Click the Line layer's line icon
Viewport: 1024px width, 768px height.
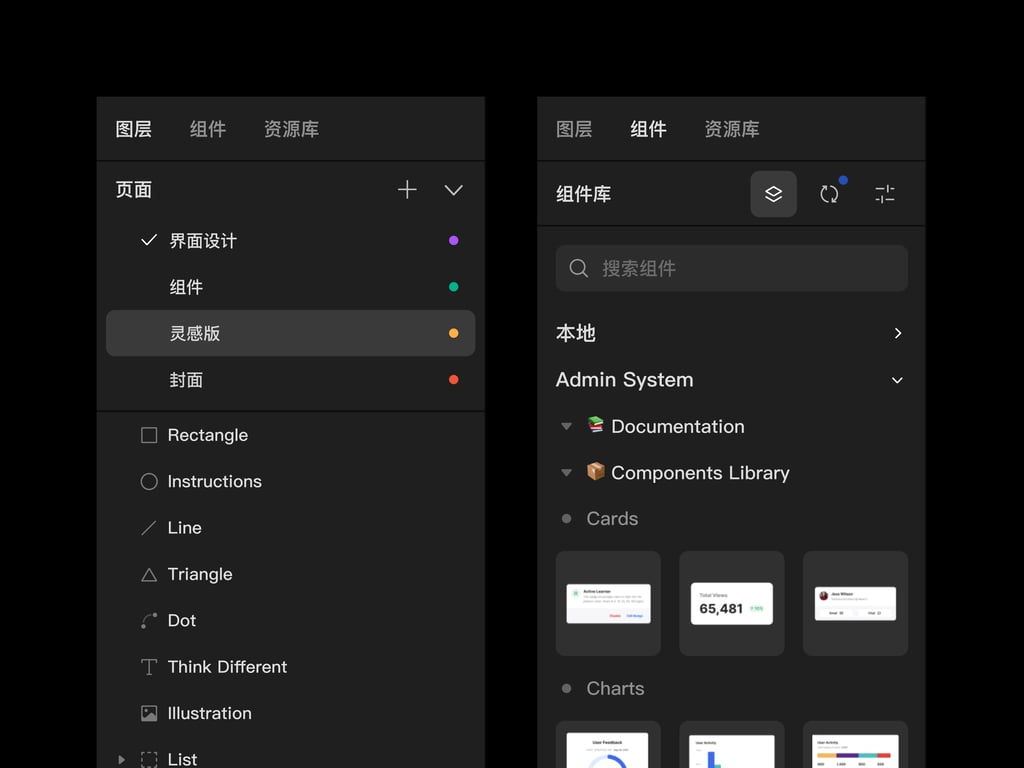(149, 528)
